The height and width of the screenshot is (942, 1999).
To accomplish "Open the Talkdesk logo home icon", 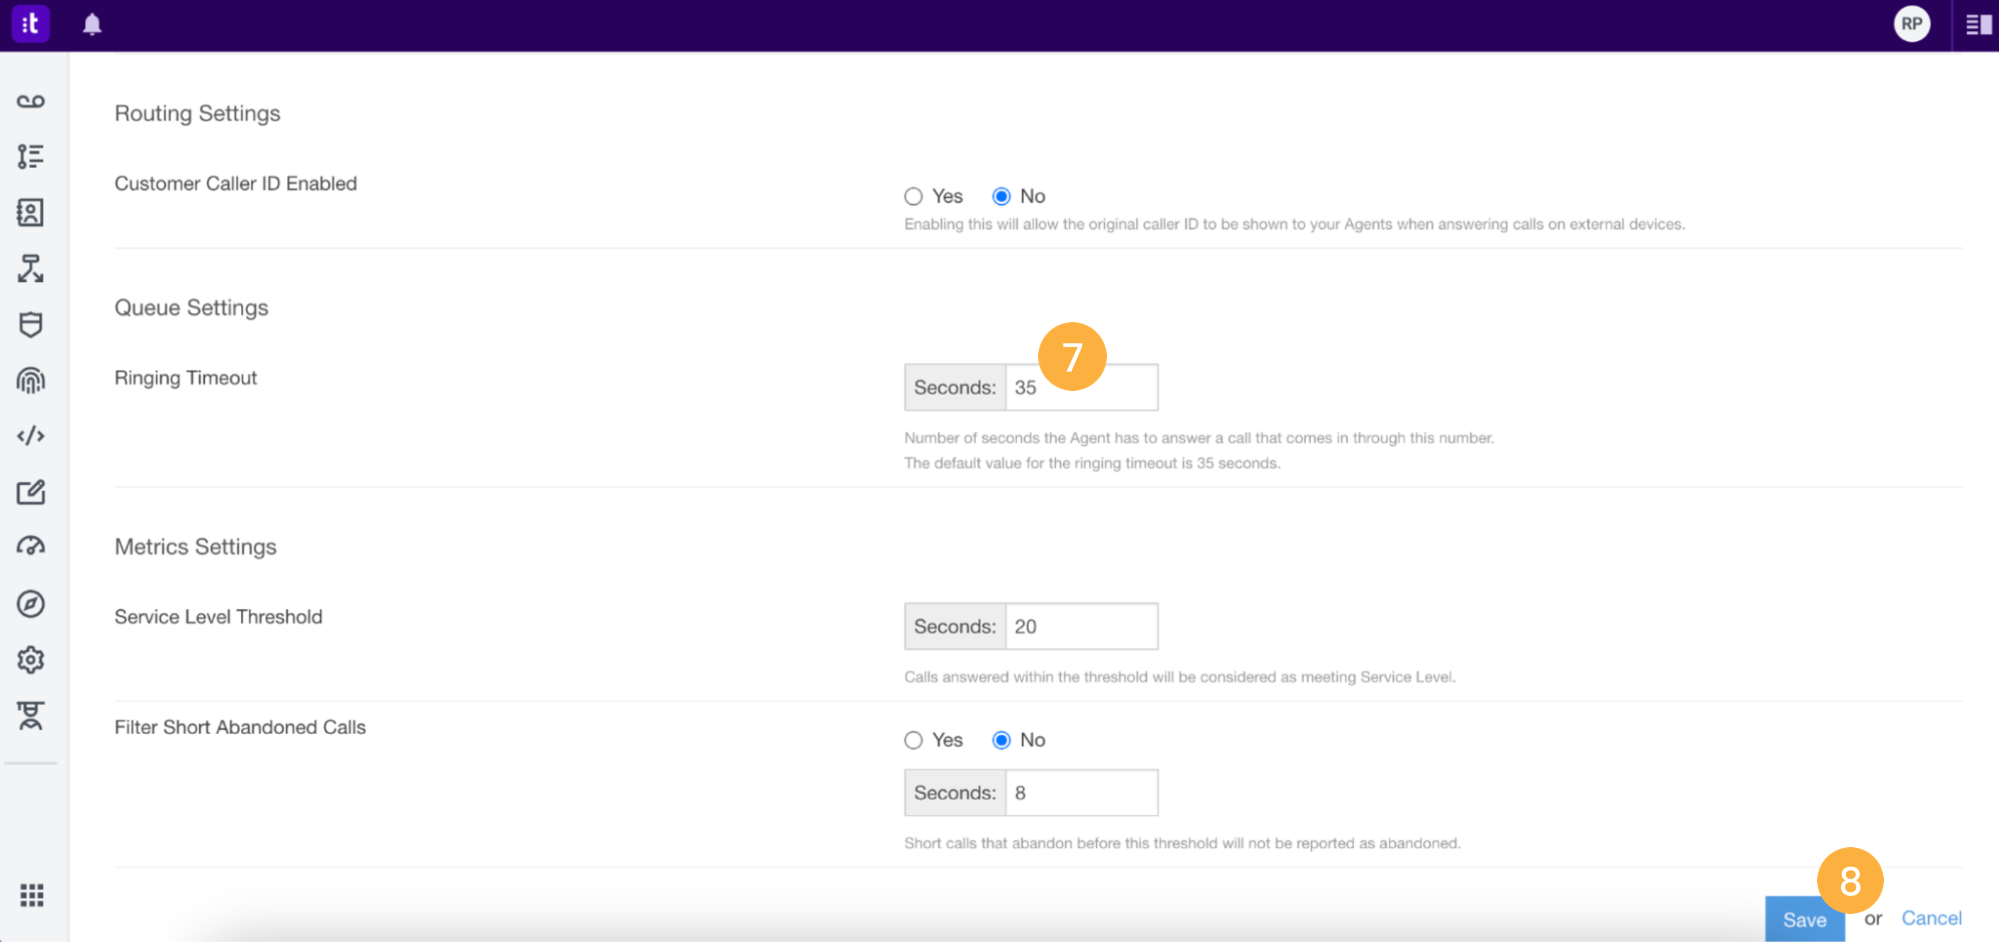I will 30,24.
